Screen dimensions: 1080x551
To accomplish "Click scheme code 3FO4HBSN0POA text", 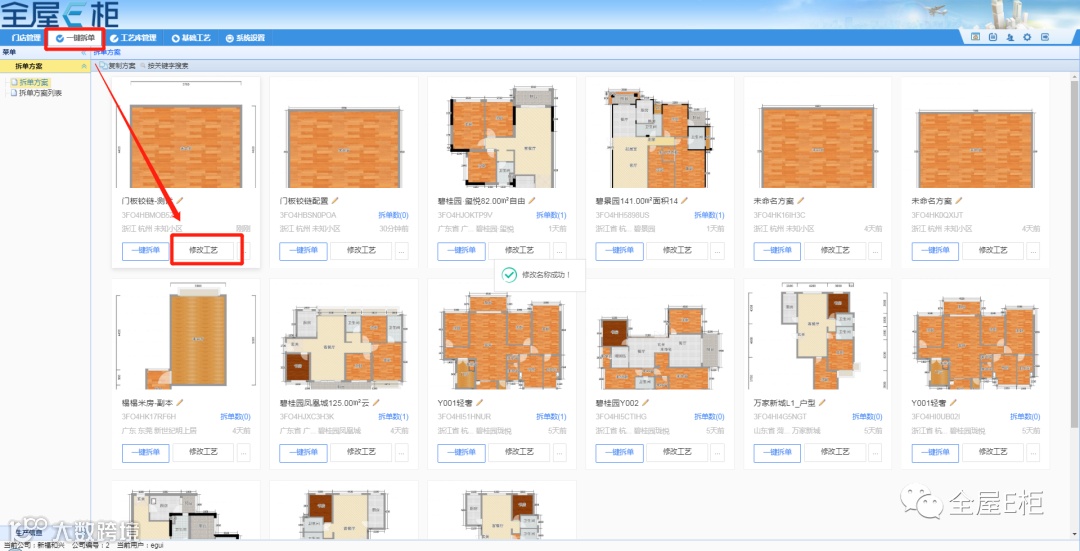I will point(308,215).
